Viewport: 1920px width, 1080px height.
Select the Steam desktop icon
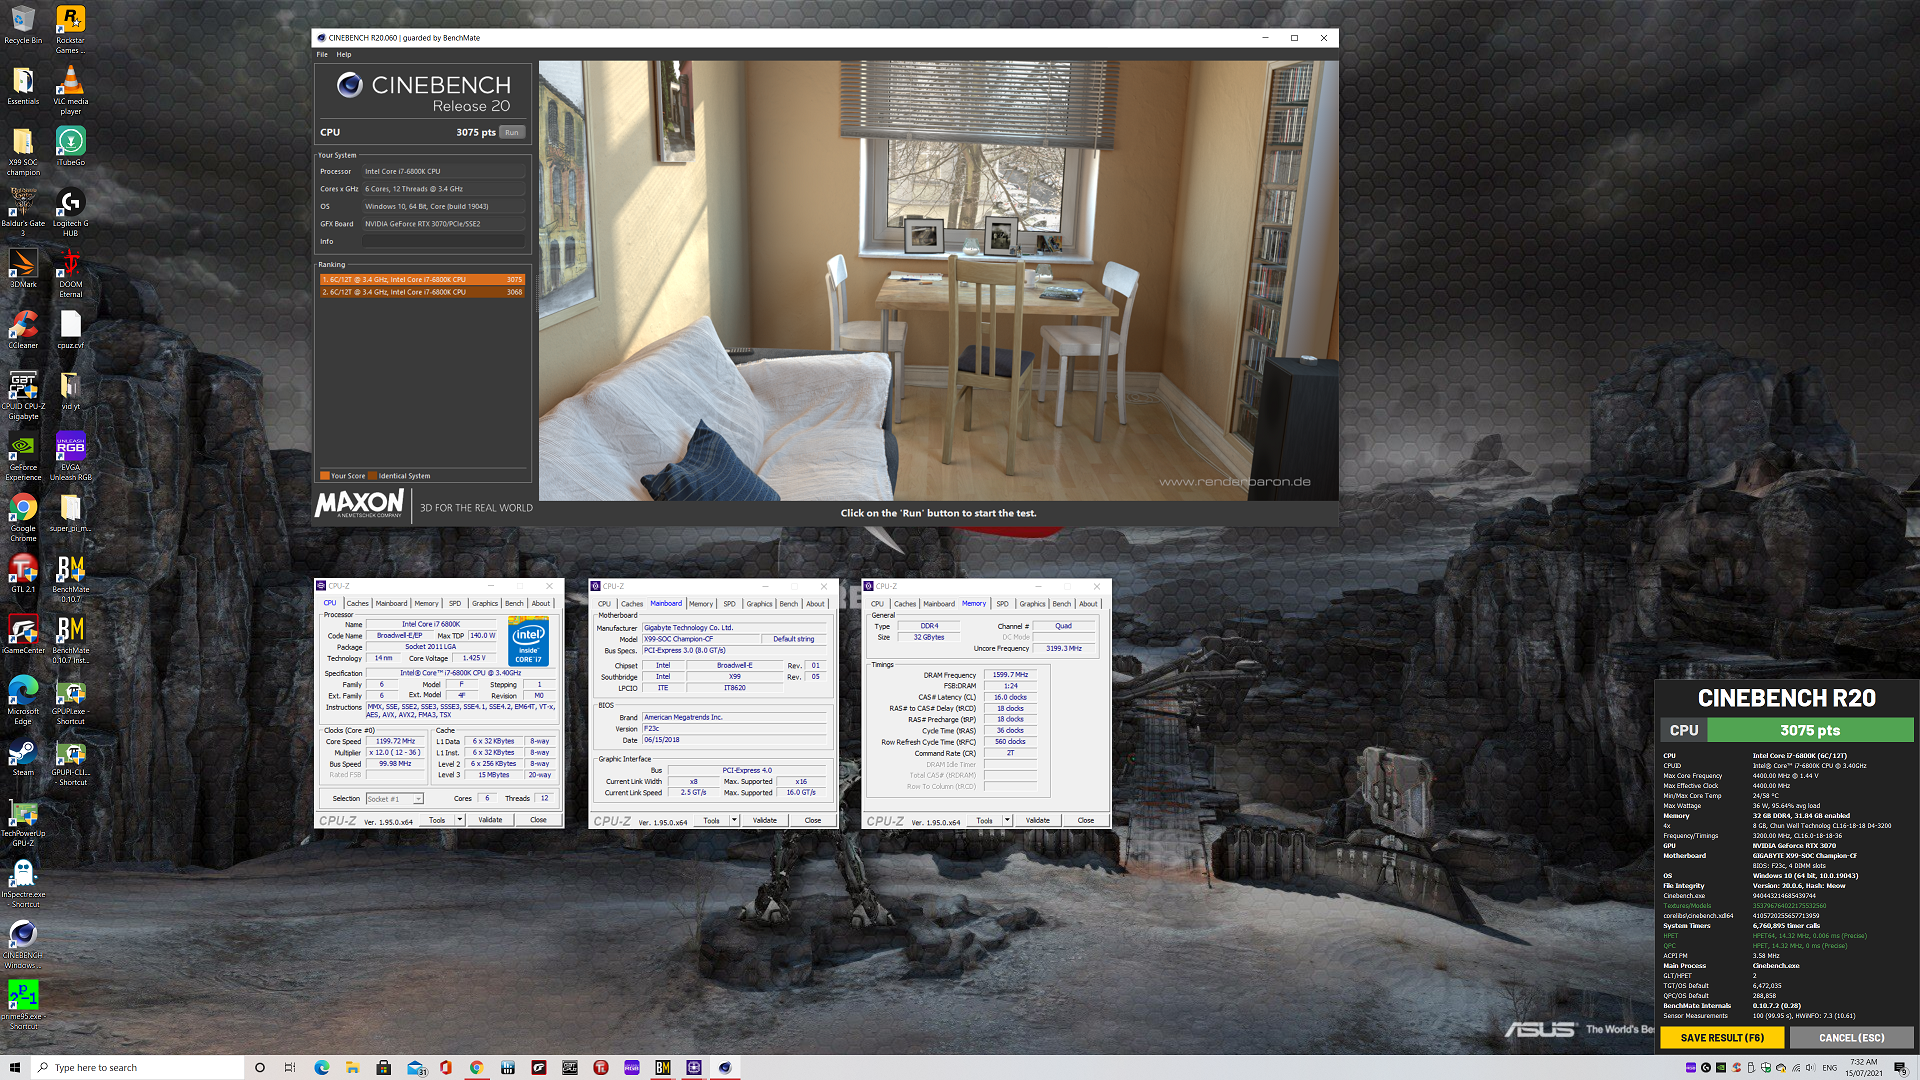(x=23, y=757)
